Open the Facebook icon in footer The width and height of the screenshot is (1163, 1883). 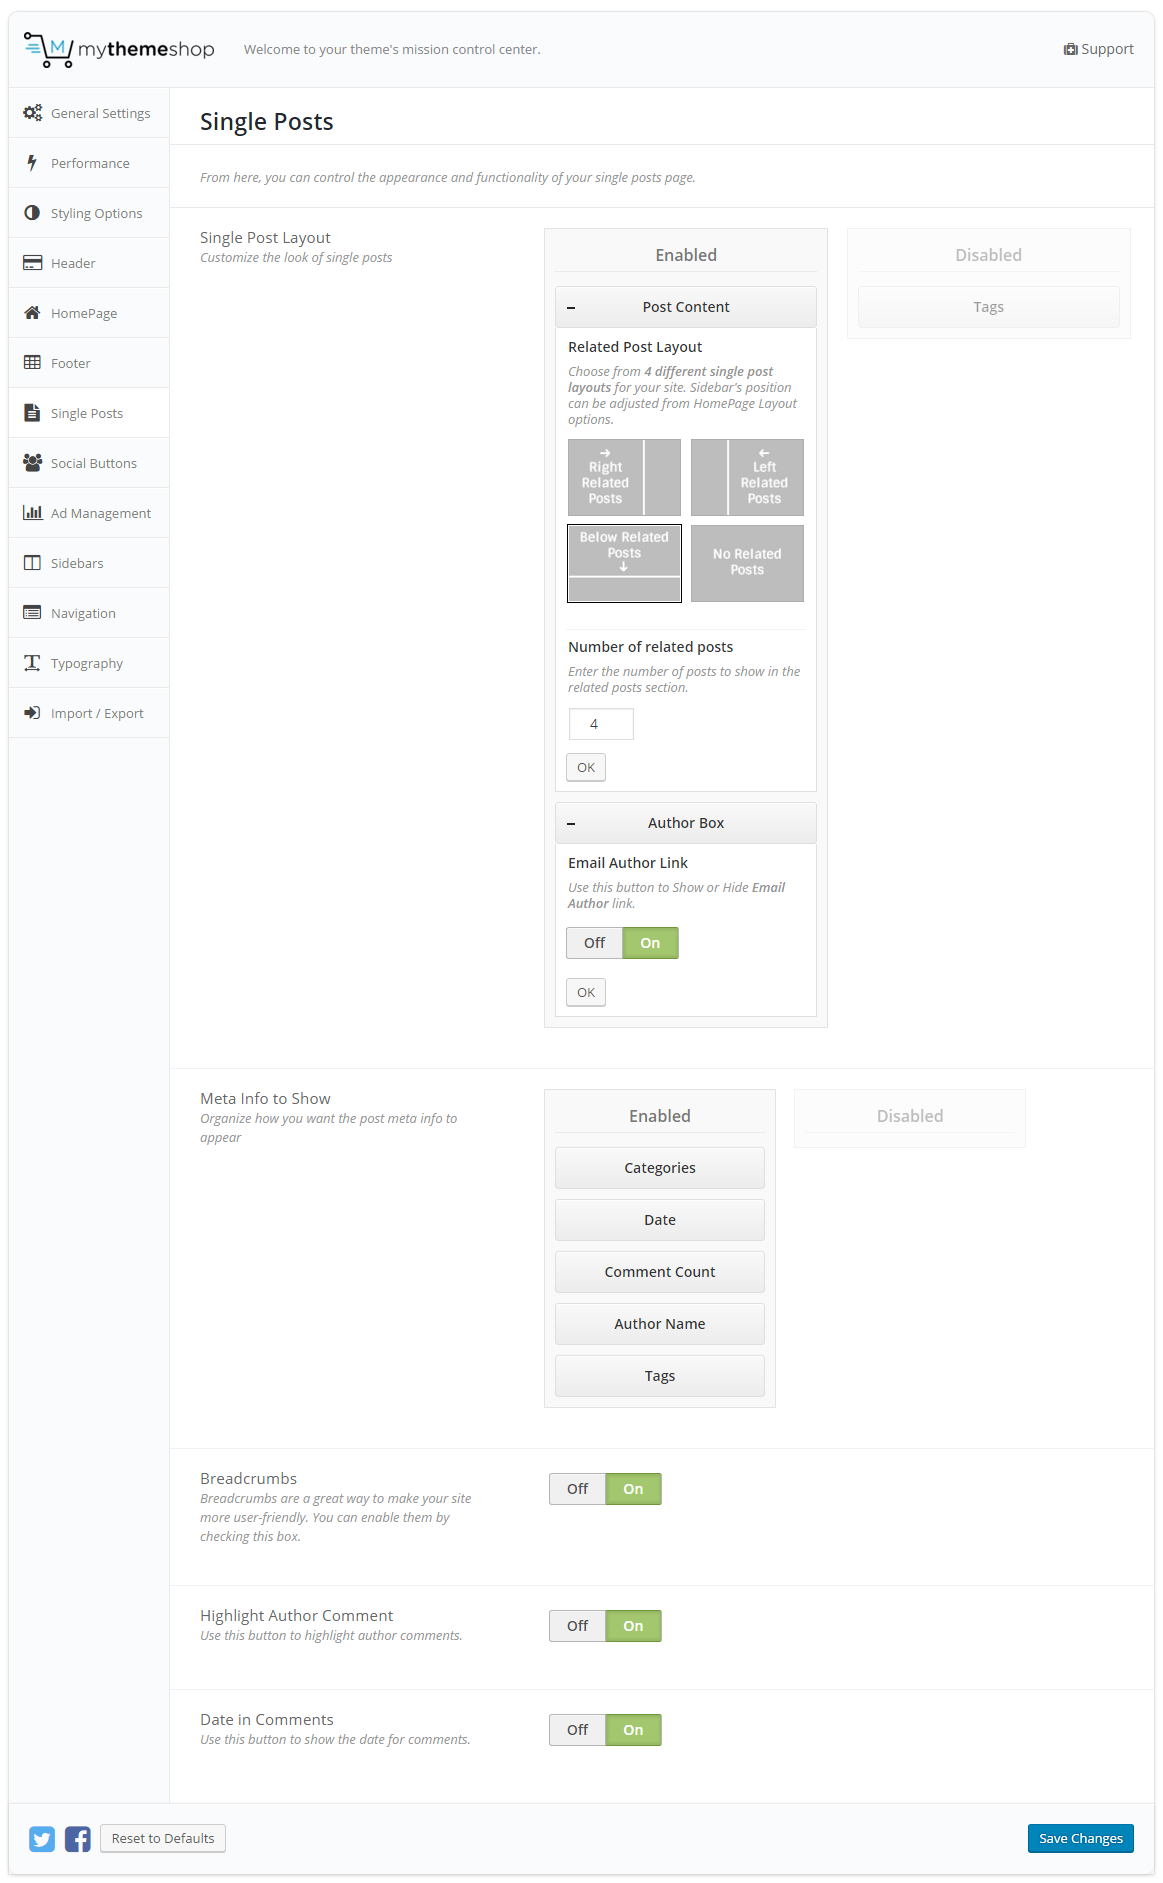point(78,1838)
